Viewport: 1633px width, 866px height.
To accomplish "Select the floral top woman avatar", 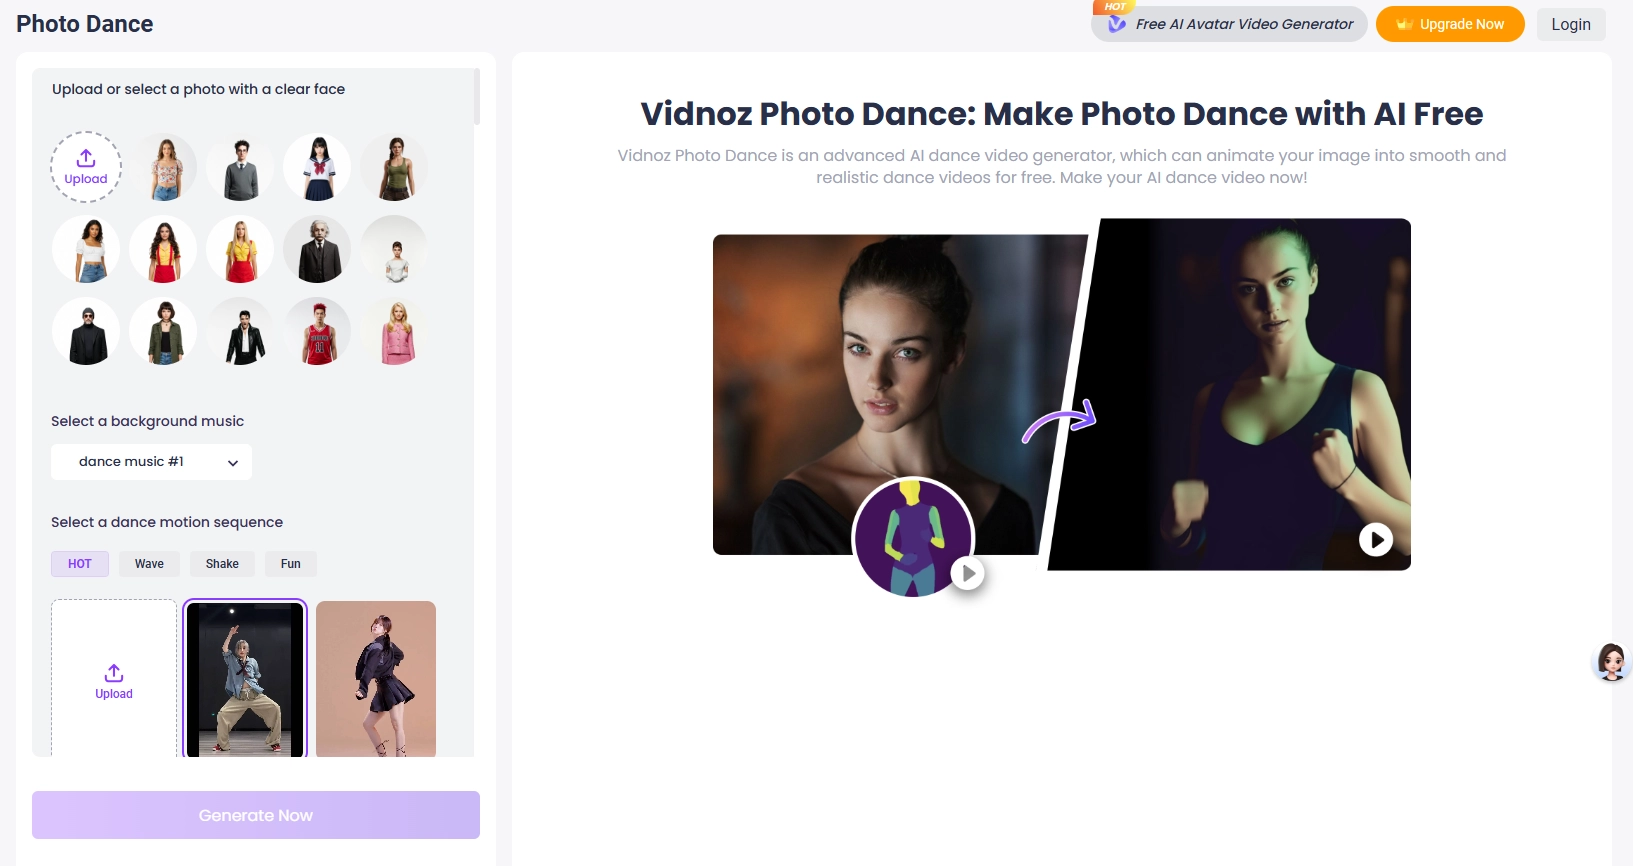I will point(164,168).
